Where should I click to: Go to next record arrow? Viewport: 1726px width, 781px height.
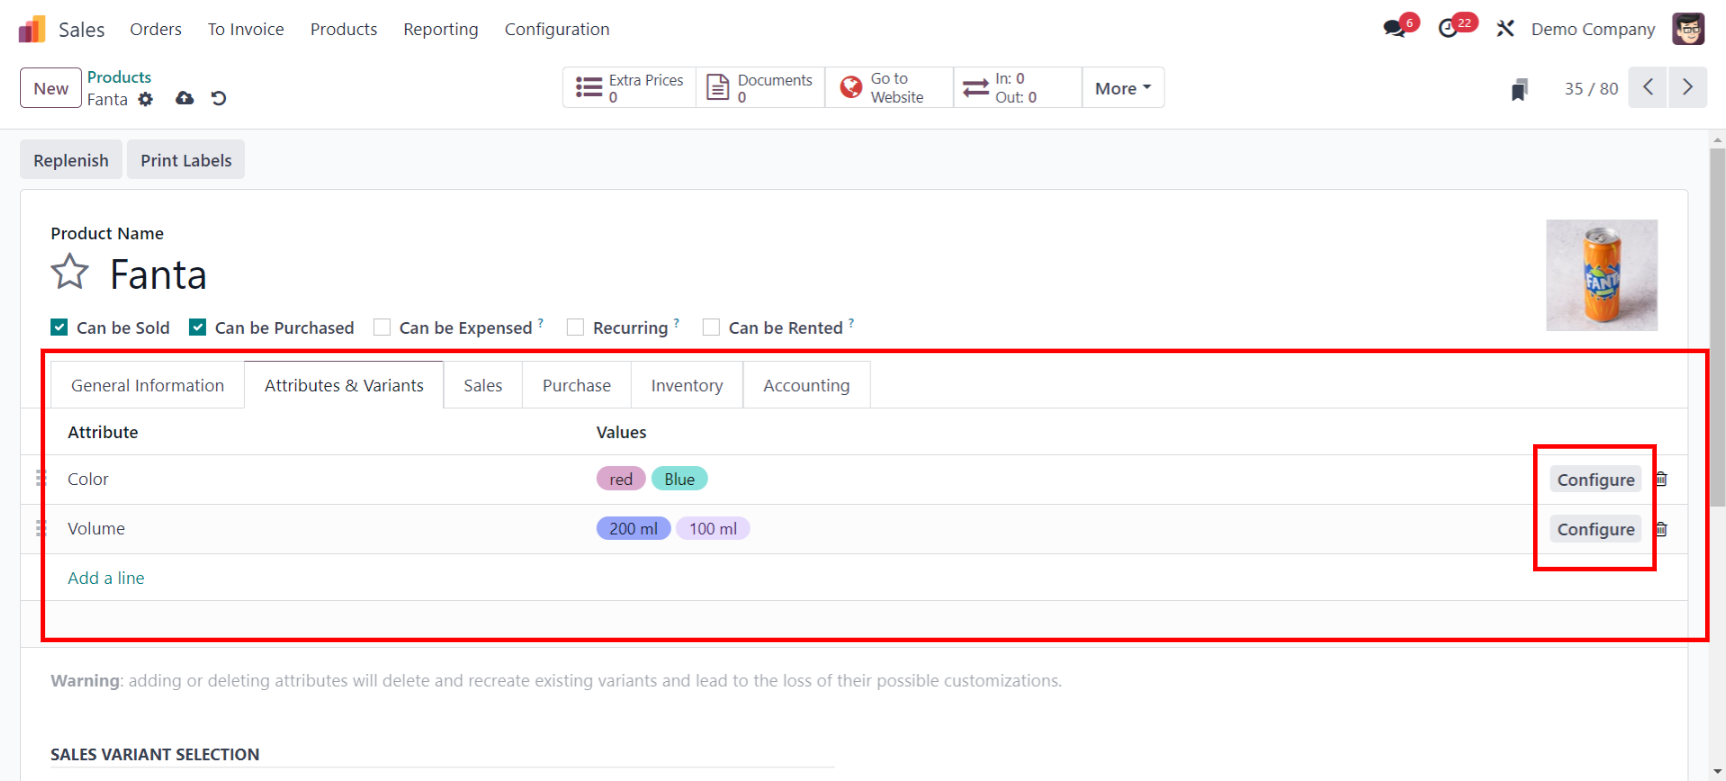(x=1687, y=88)
